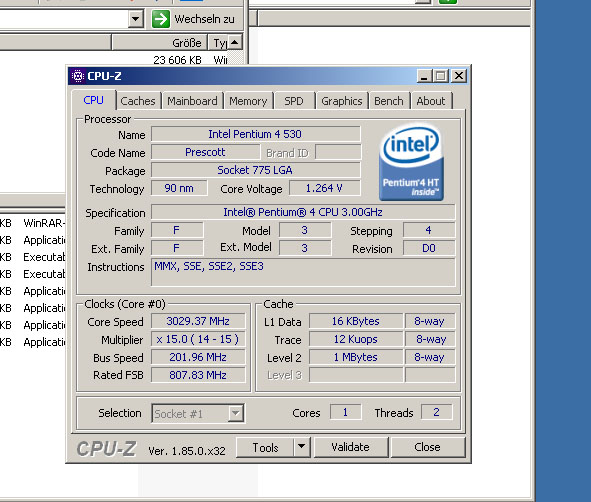
Task: Open the SPD tab
Action: tap(294, 101)
